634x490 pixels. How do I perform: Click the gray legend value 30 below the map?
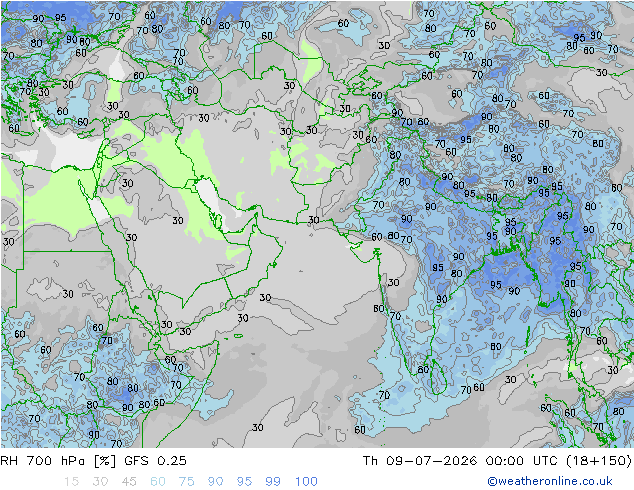100,481
